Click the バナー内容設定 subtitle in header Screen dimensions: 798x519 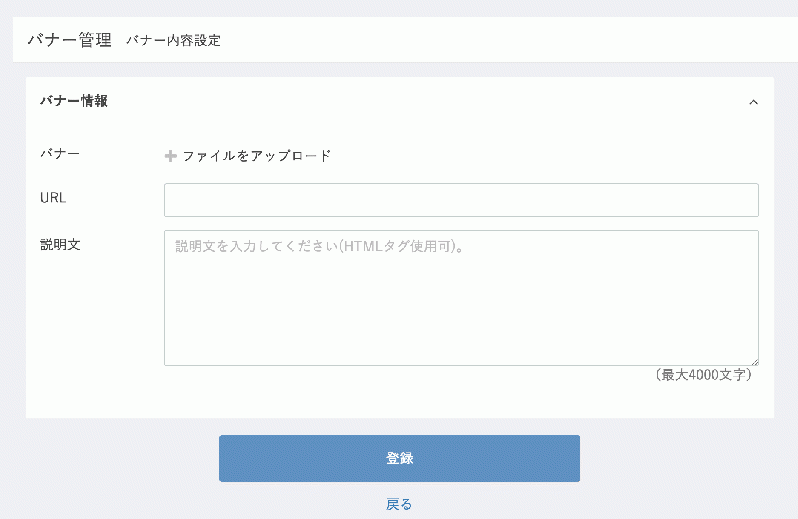pyautogui.click(x=173, y=40)
